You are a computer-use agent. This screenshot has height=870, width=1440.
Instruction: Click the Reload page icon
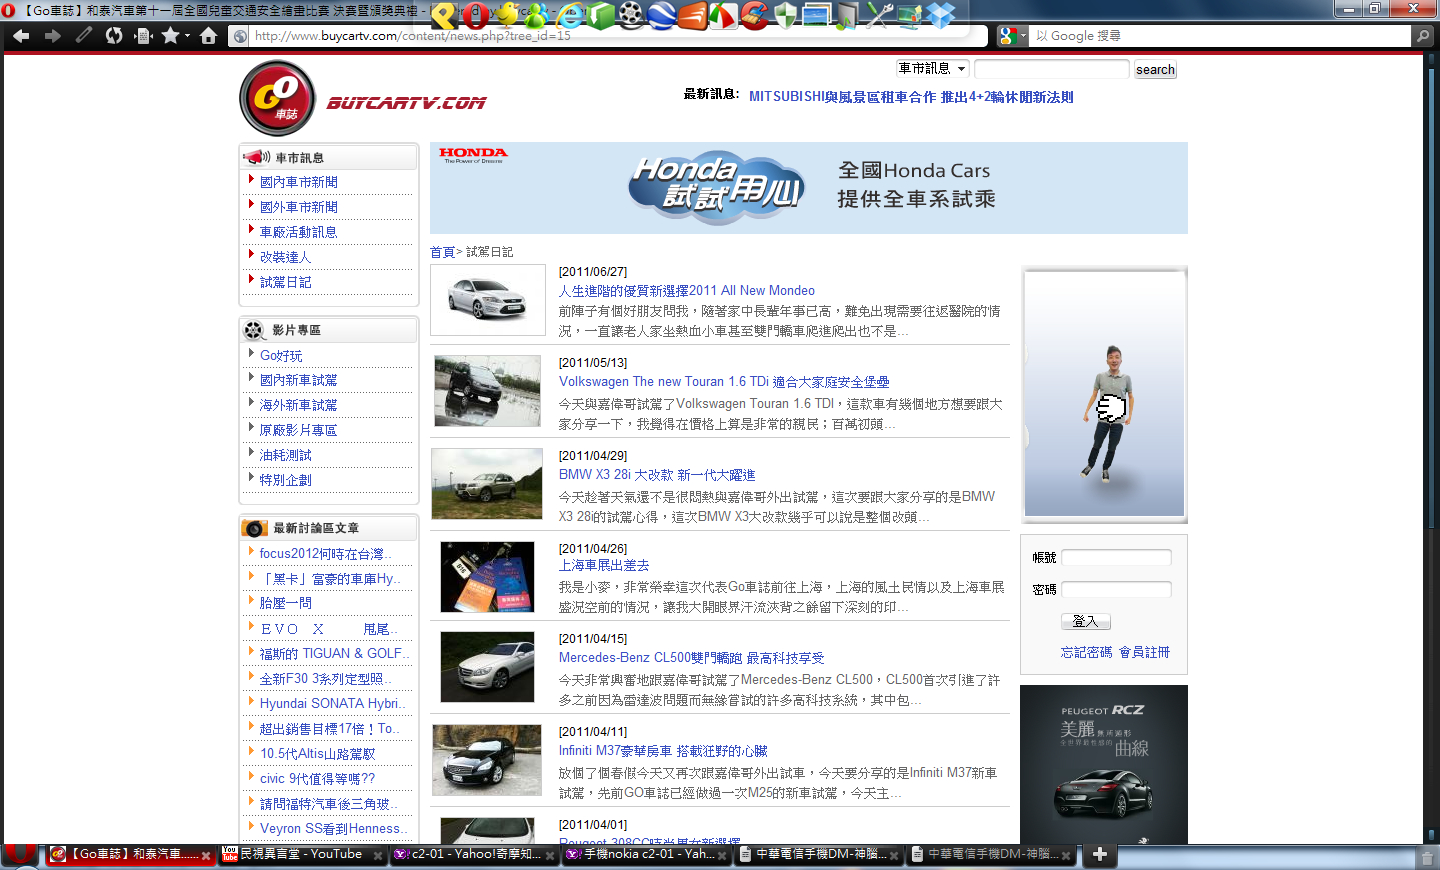114,36
